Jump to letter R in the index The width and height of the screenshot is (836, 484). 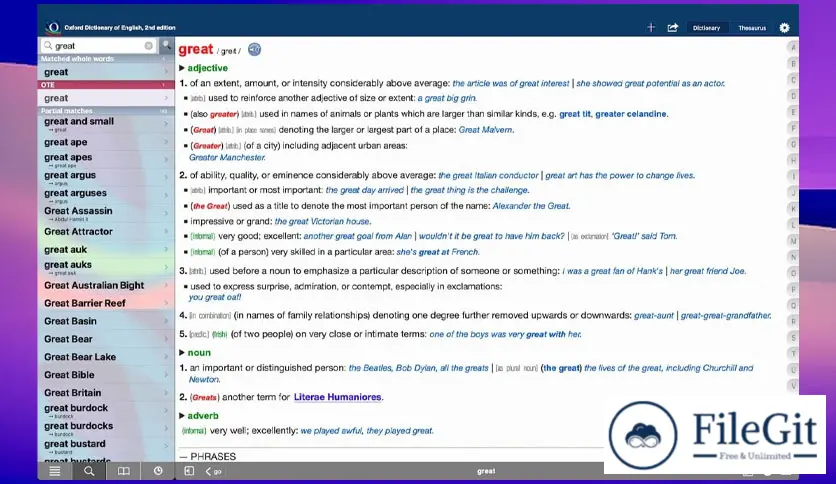point(793,321)
